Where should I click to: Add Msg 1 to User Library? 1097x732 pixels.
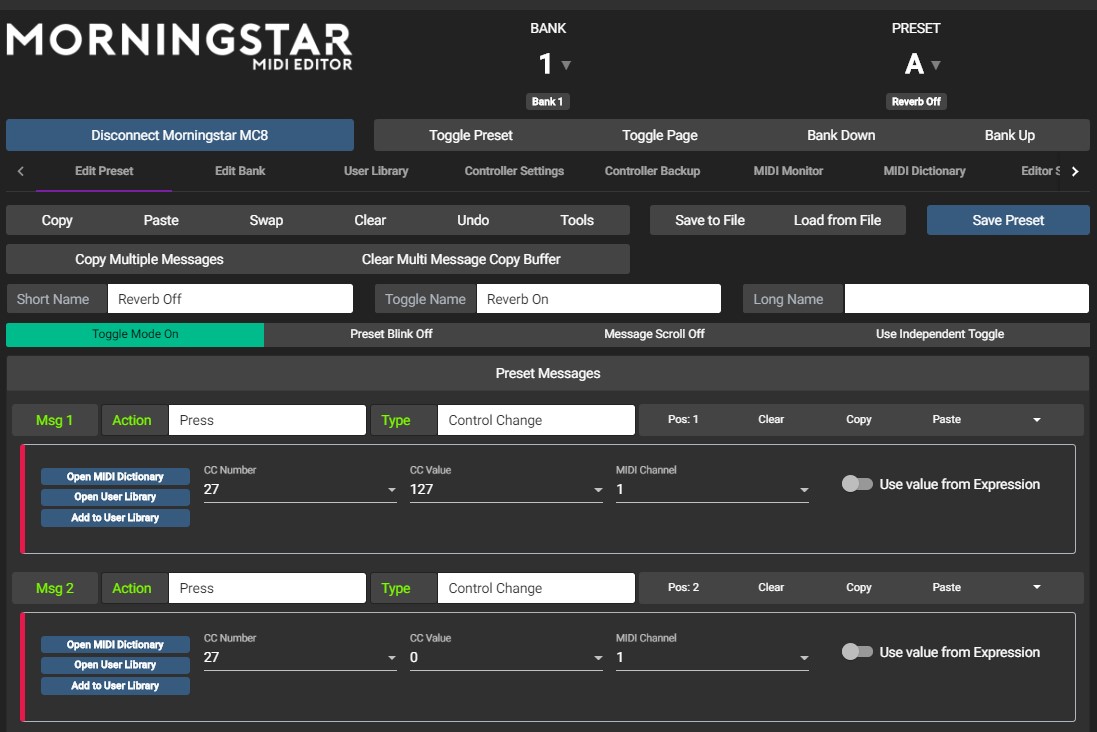[x=115, y=518]
